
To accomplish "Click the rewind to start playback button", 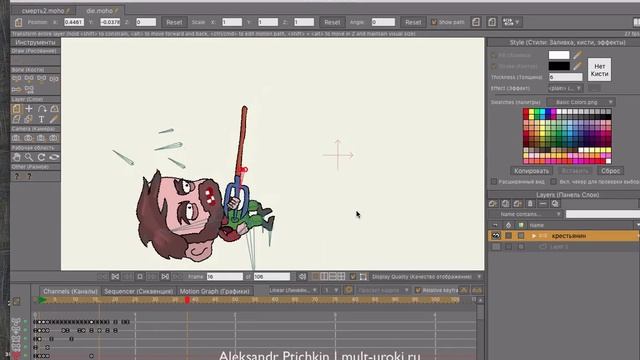I will coord(116,277).
